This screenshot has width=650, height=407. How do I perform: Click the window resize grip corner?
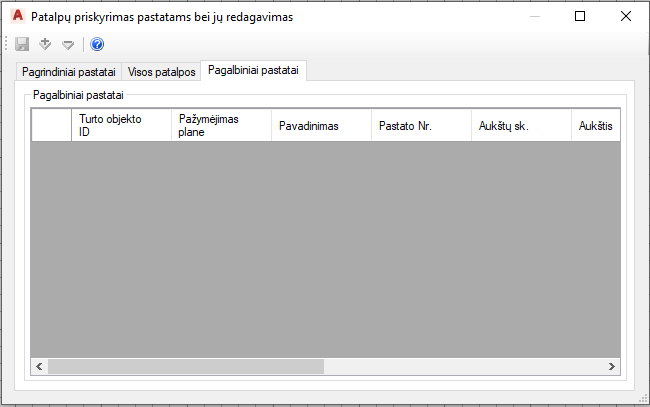click(644, 399)
